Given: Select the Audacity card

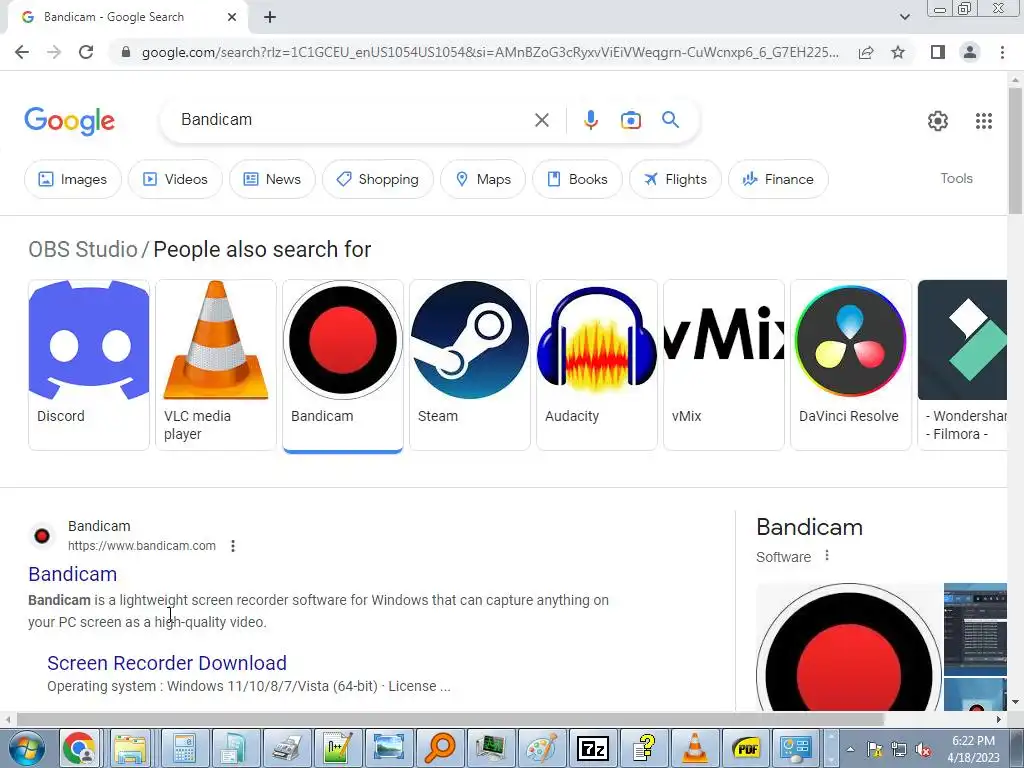Looking at the screenshot, I should click(x=597, y=364).
